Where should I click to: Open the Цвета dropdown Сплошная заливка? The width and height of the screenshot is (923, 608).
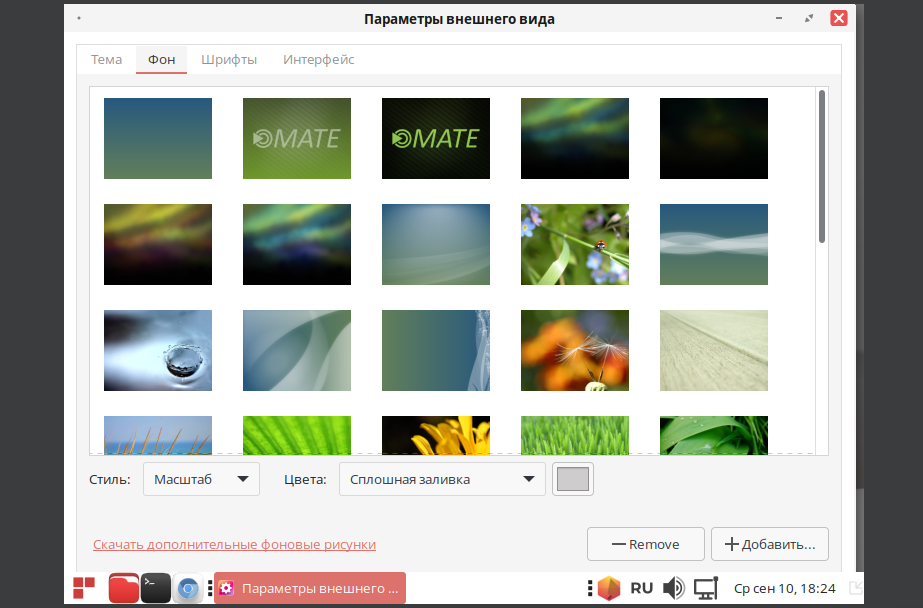click(x=442, y=479)
